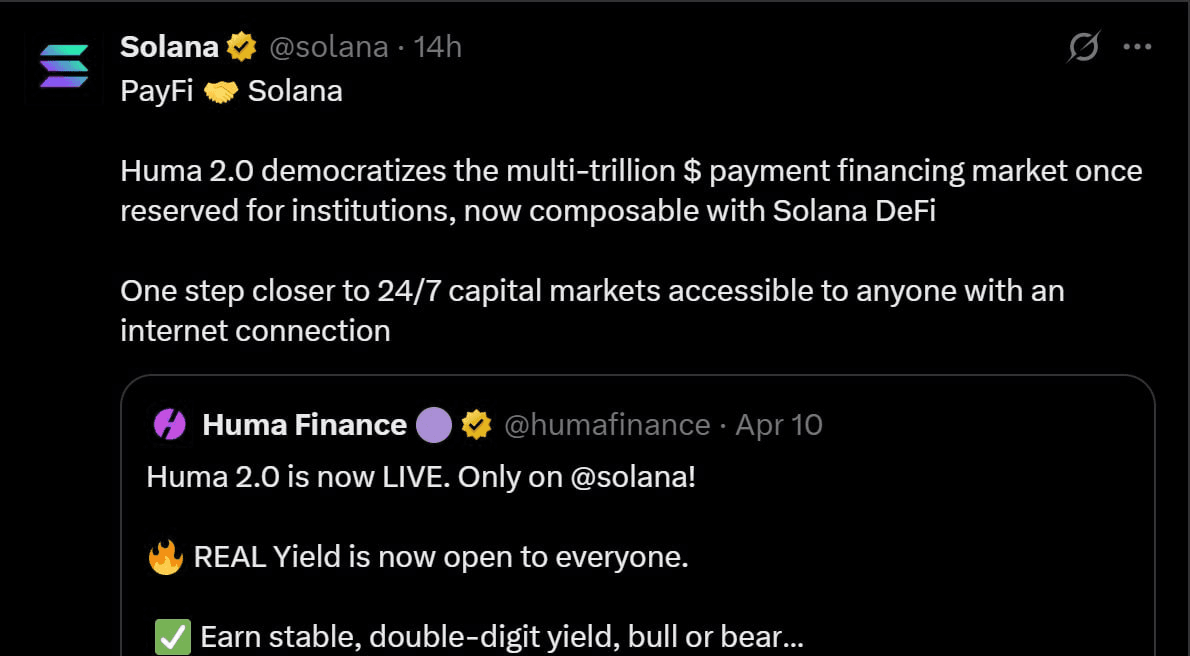Click Huma Finance's gold verified badge
This screenshot has width=1190, height=656.
pyautogui.click(x=476, y=425)
